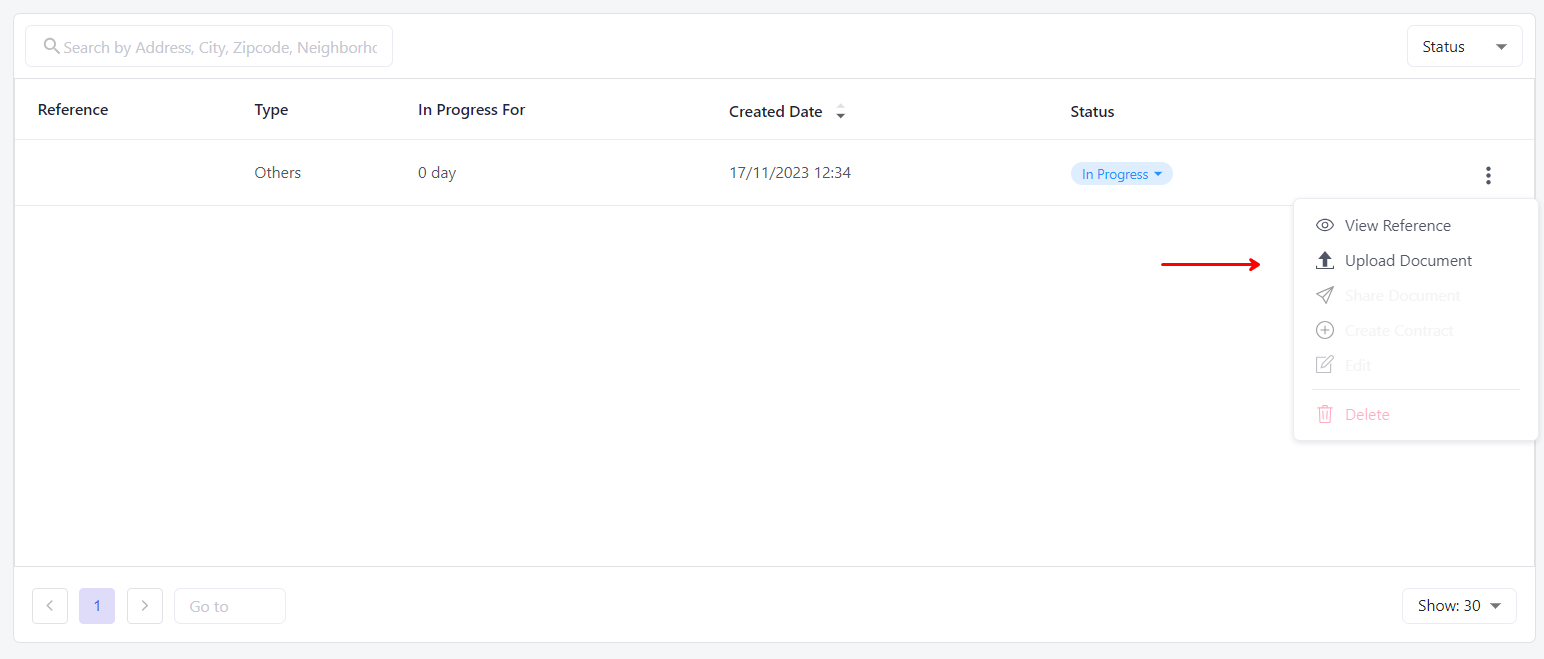Choose Upload Document menu entry
The image size is (1544, 659).
(1408, 261)
